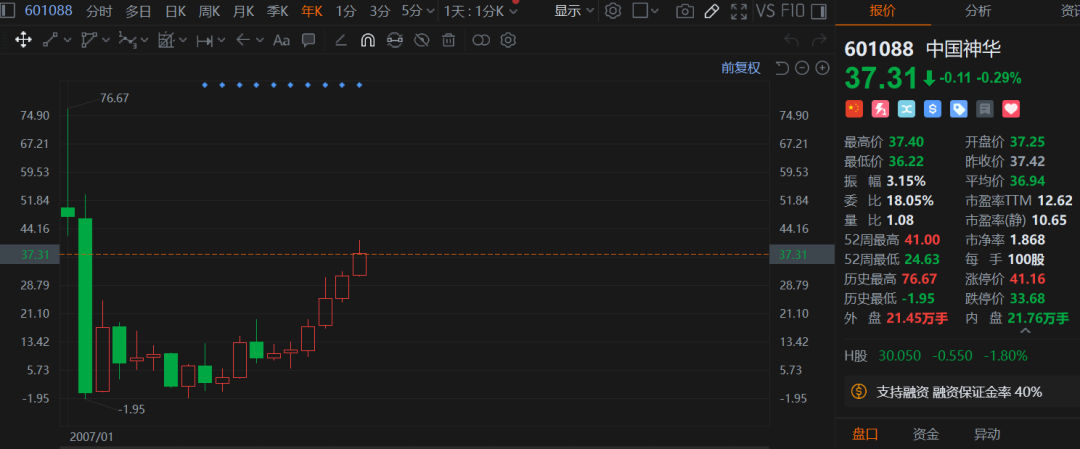Viewport: 1080px width, 449px height.
Task: Select the 1分 one-minute period
Action: (346, 11)
